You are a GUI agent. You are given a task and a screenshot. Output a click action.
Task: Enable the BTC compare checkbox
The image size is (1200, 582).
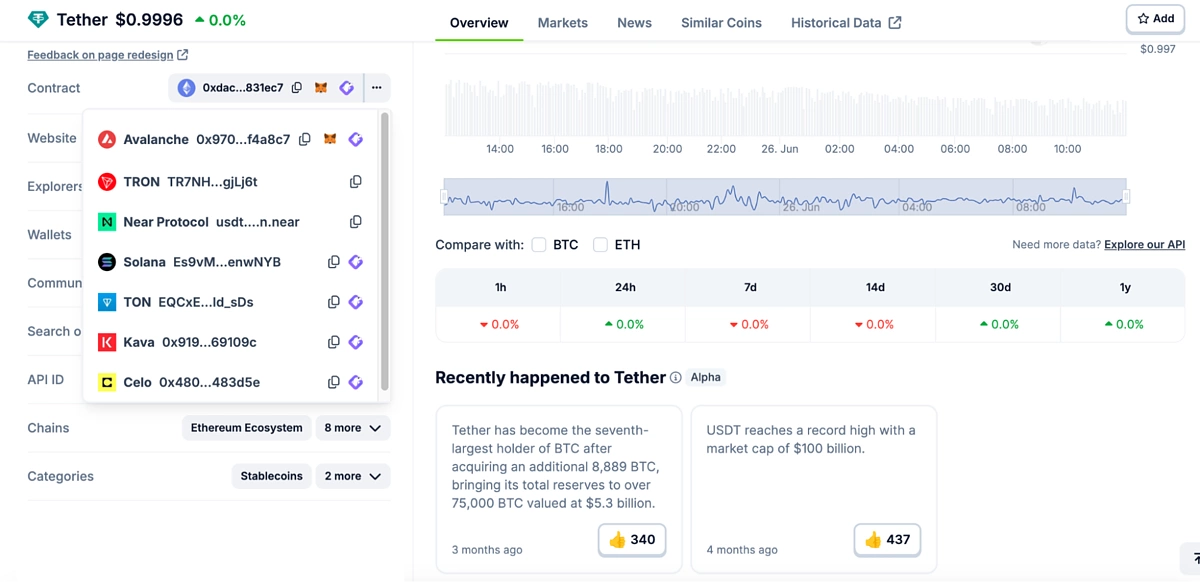tap(539, 245)
